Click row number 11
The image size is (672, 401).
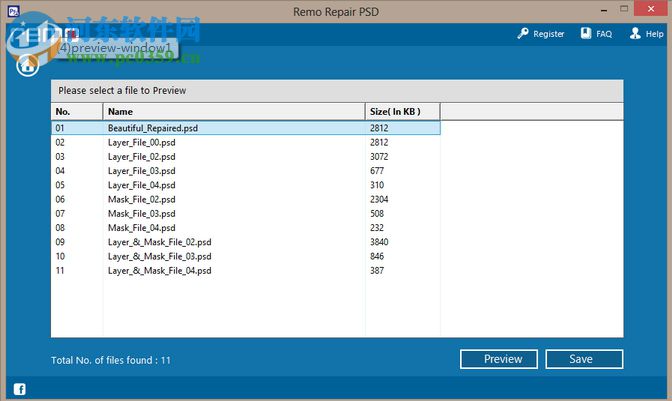pos(60,270)
